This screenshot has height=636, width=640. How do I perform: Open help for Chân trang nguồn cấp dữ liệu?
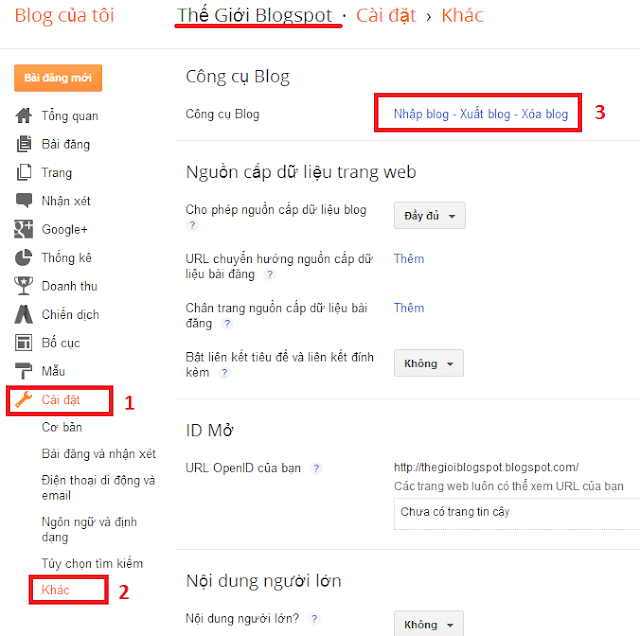coord(227,324)
